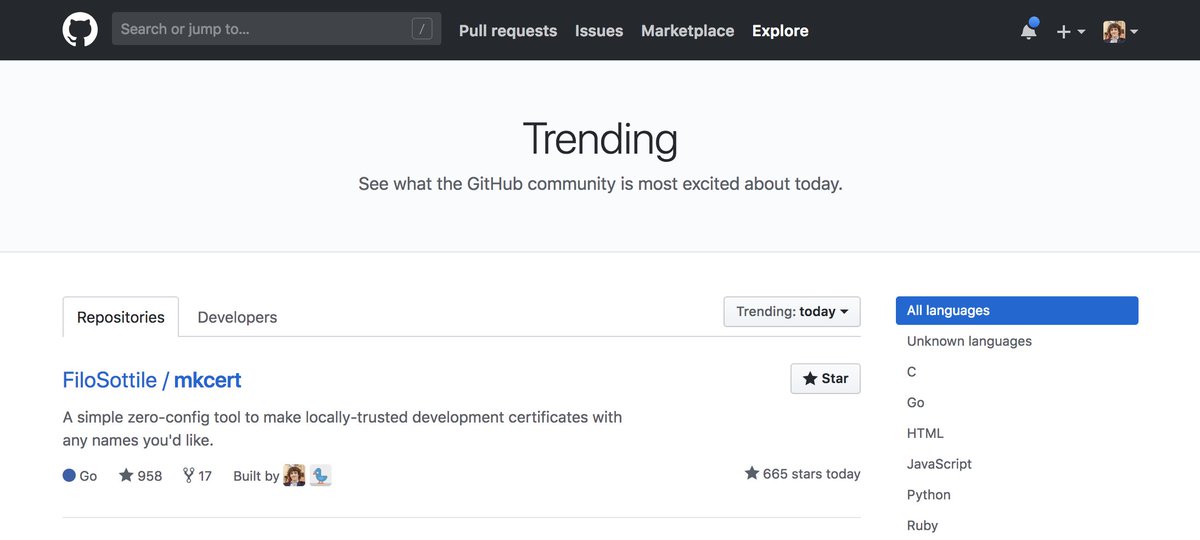
Task: Open the FiloSottile / mkcert repository link
Action: (x=152, y=380)
